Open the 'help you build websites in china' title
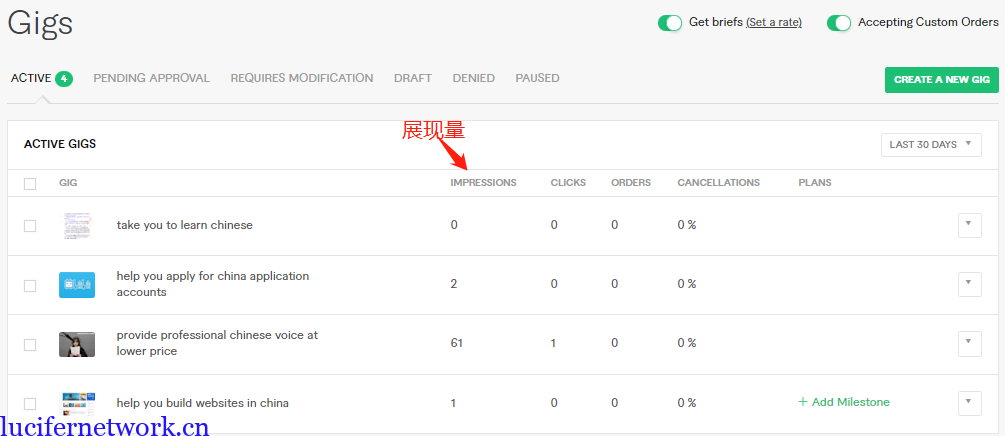Image resolution: width=1005 pixels, height=436 pixels. pos(202,403)
